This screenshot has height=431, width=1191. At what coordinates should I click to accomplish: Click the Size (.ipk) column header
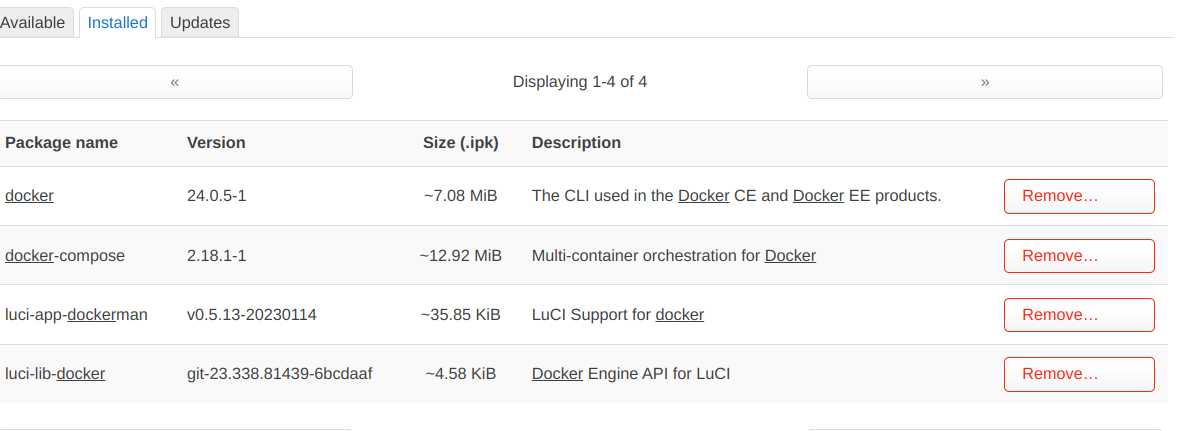coord(461,143)
